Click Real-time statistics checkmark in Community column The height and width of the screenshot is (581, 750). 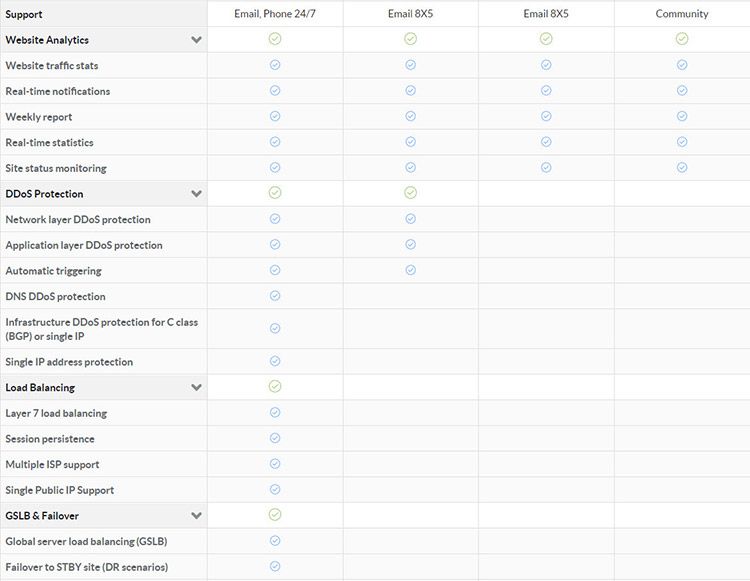click(x=682, y=142)
